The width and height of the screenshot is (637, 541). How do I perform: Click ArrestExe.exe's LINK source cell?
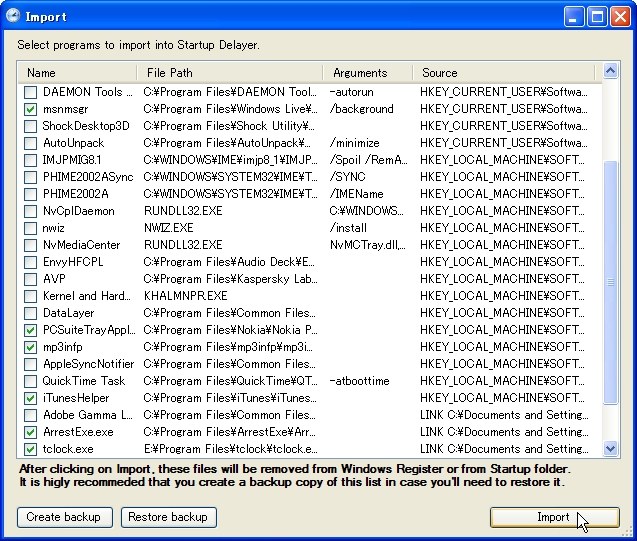(504, 432)
